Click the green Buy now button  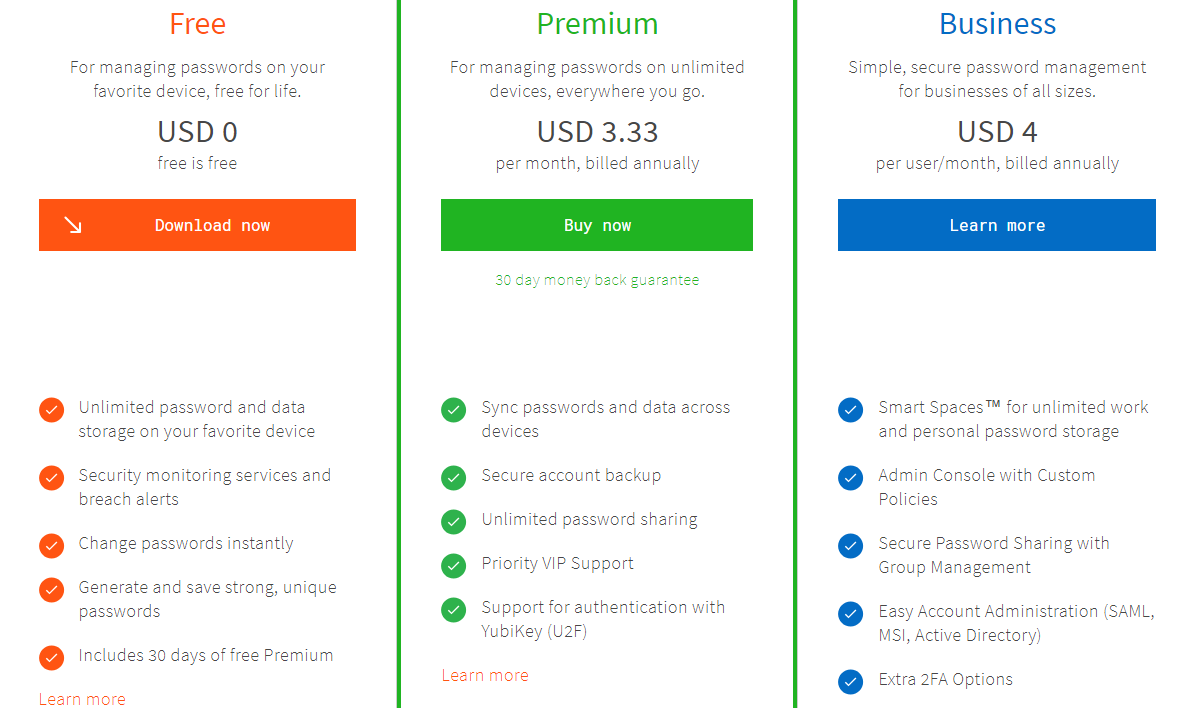point(596,225)
